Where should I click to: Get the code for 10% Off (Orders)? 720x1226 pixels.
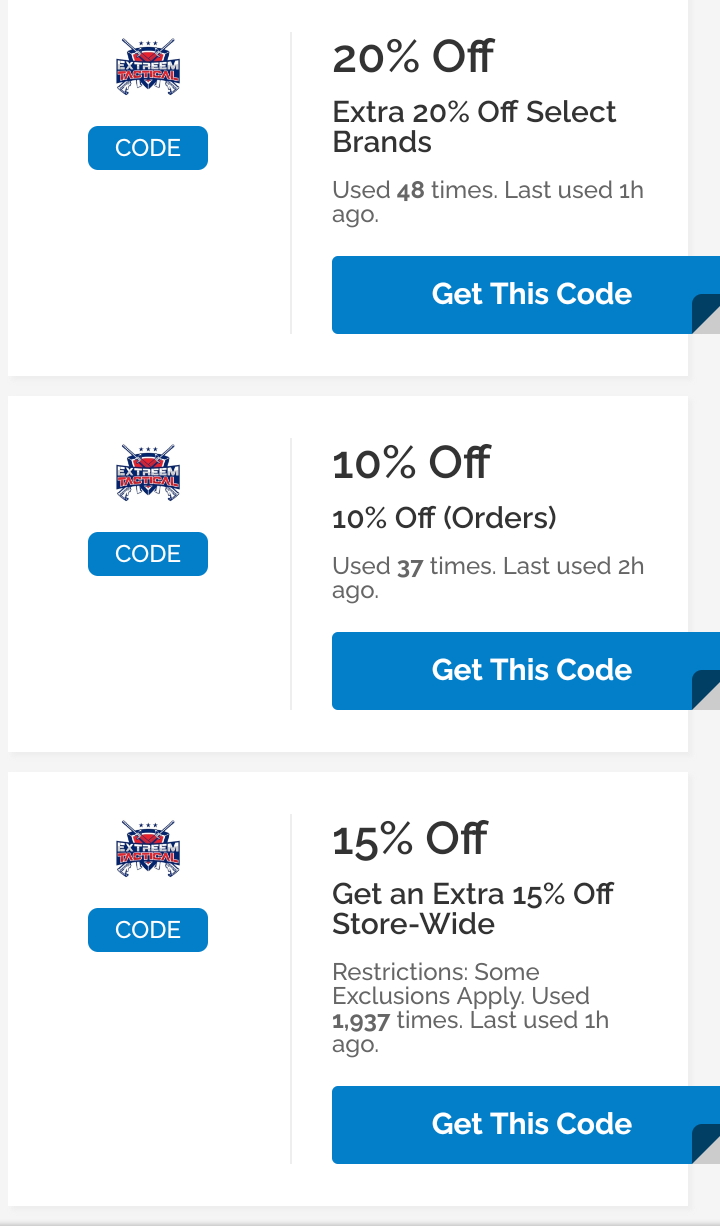pyautogui.click(x=526, y=671)
